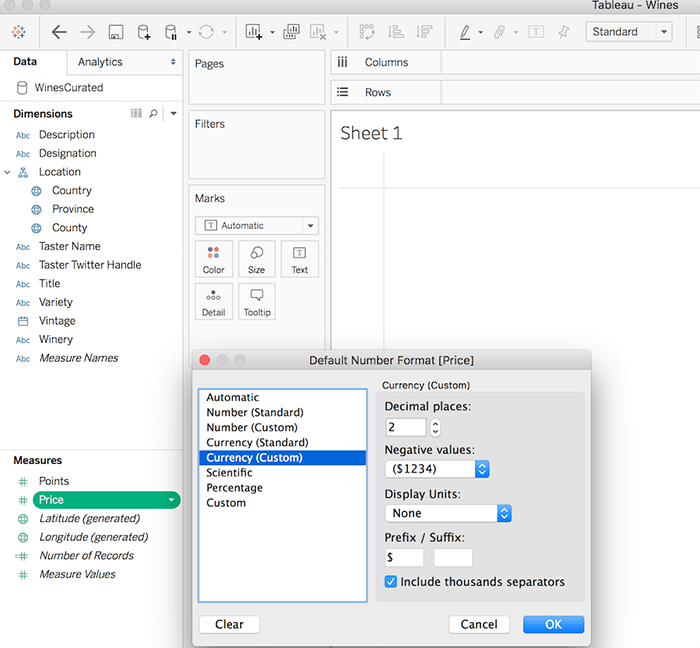Open the New Worksheet dropdown arrow

[272, 32]
